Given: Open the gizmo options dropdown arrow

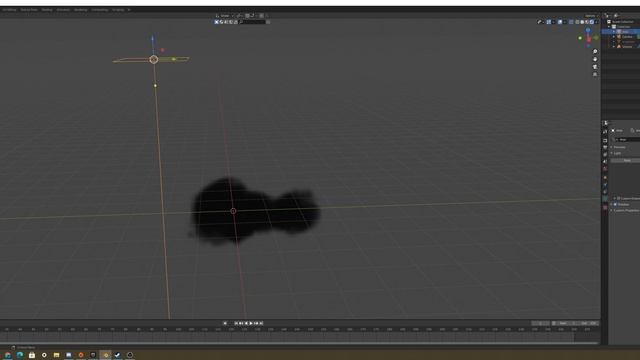Looking at the screenshot, I should point(553,22).
